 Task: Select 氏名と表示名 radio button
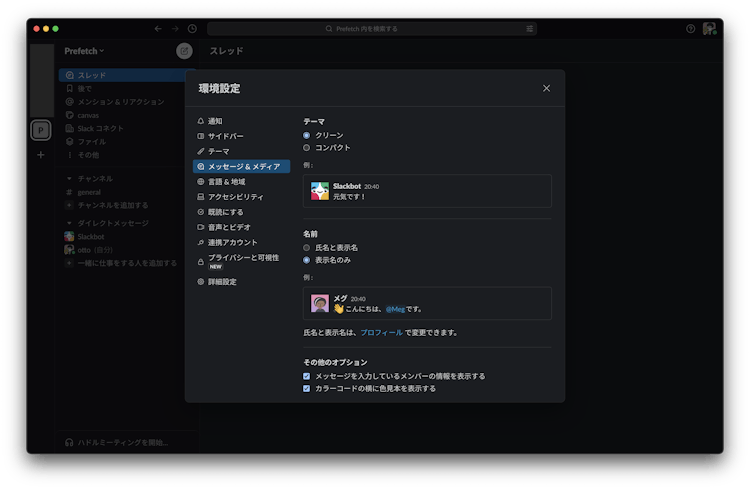(307, 248)
